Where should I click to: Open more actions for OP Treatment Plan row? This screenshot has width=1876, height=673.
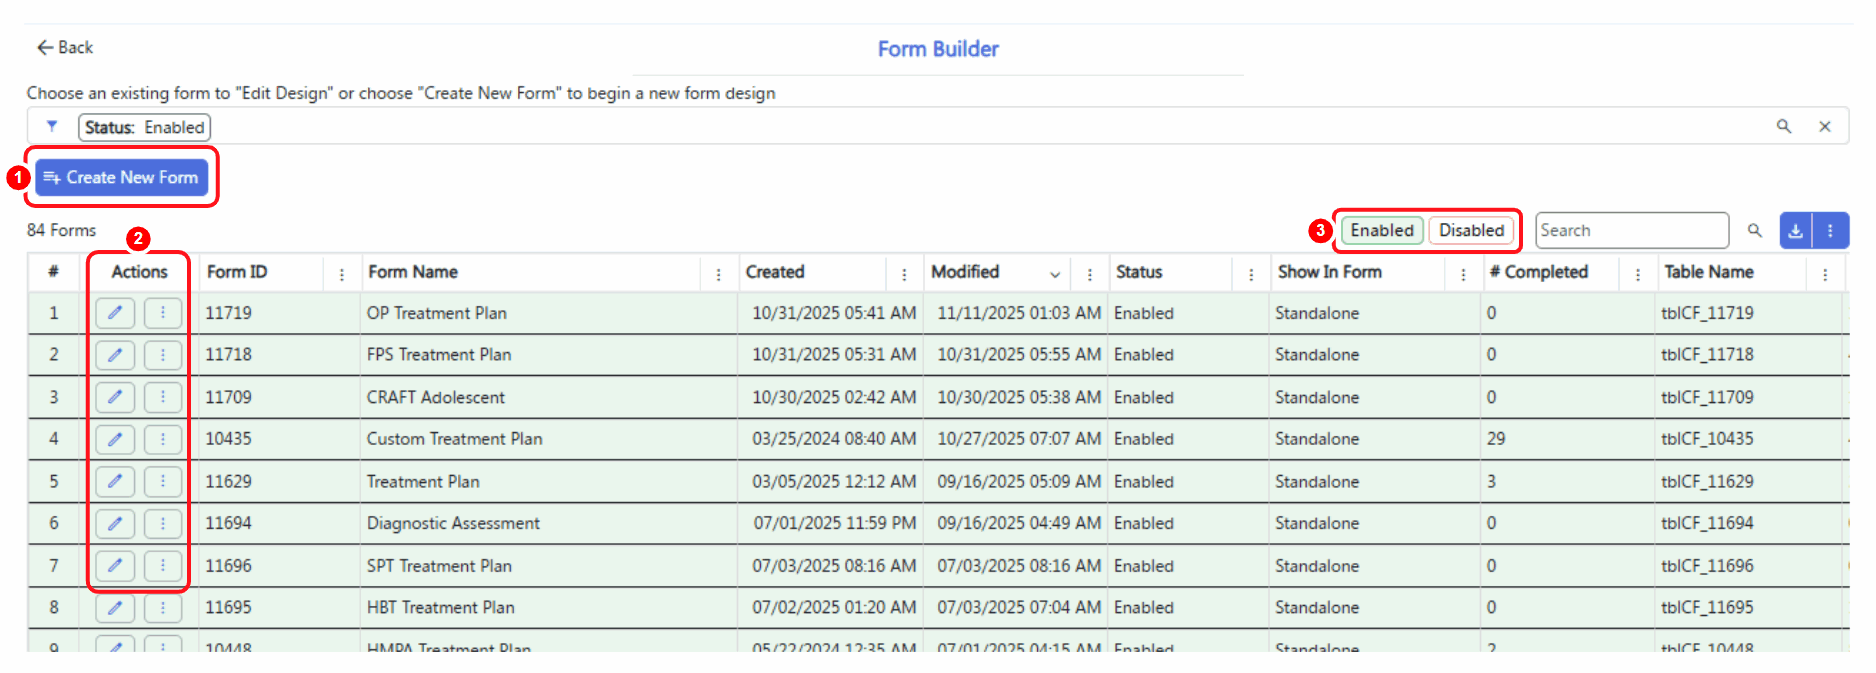click(163, 313)
